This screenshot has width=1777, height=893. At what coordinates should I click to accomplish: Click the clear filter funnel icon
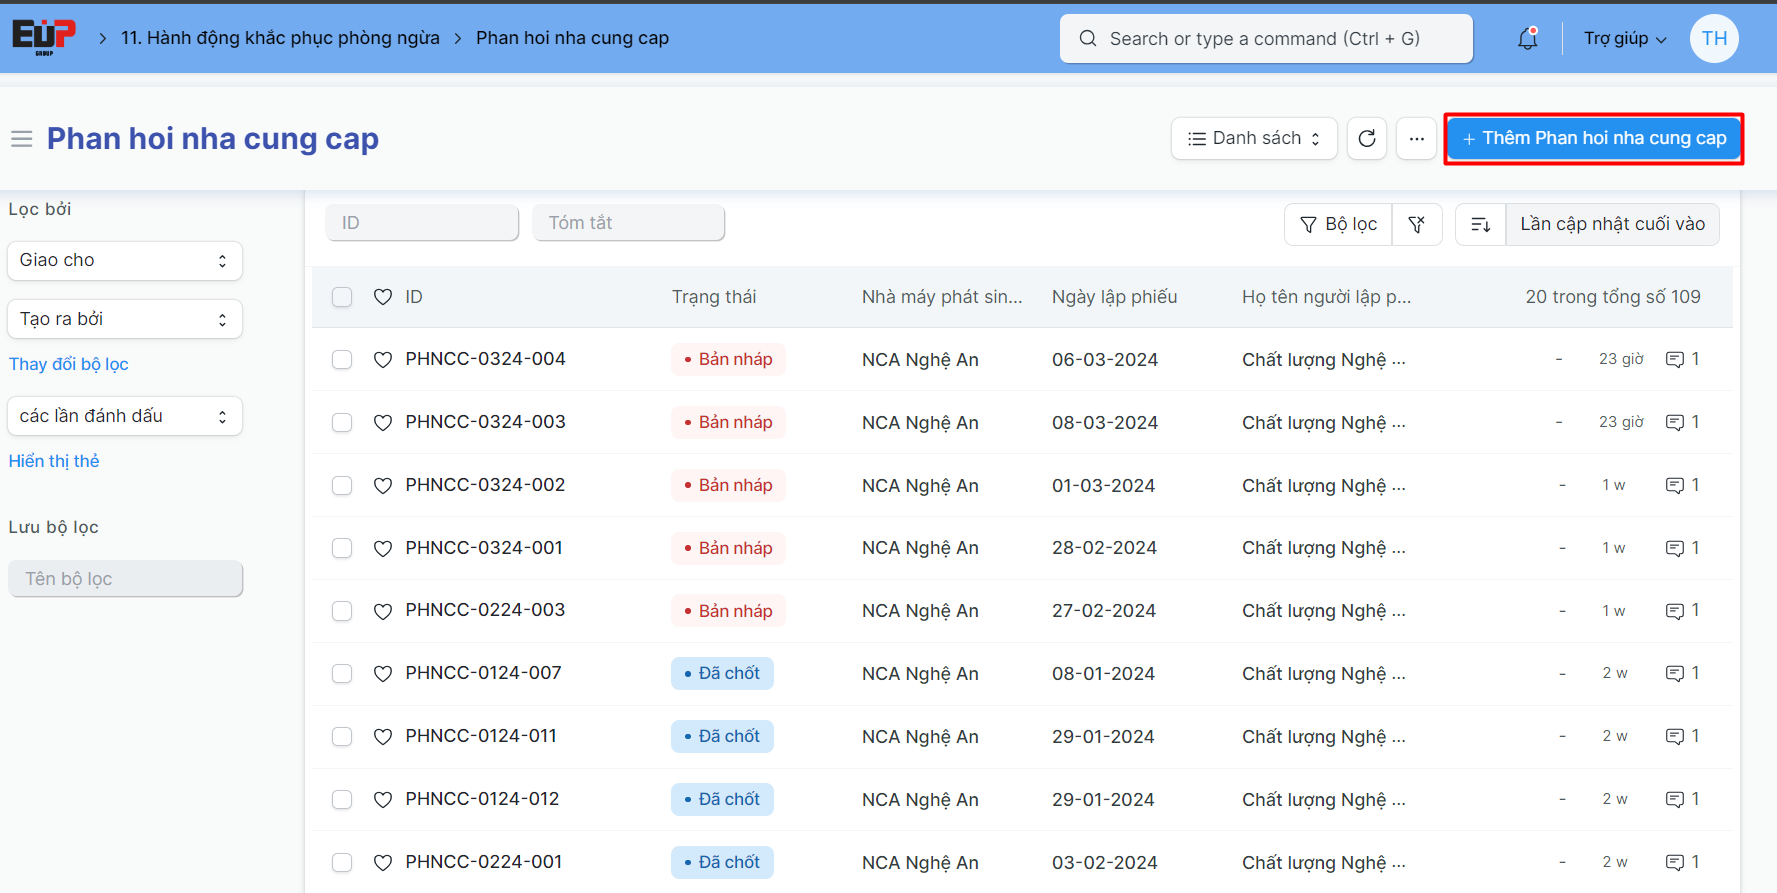(1416, 224)
